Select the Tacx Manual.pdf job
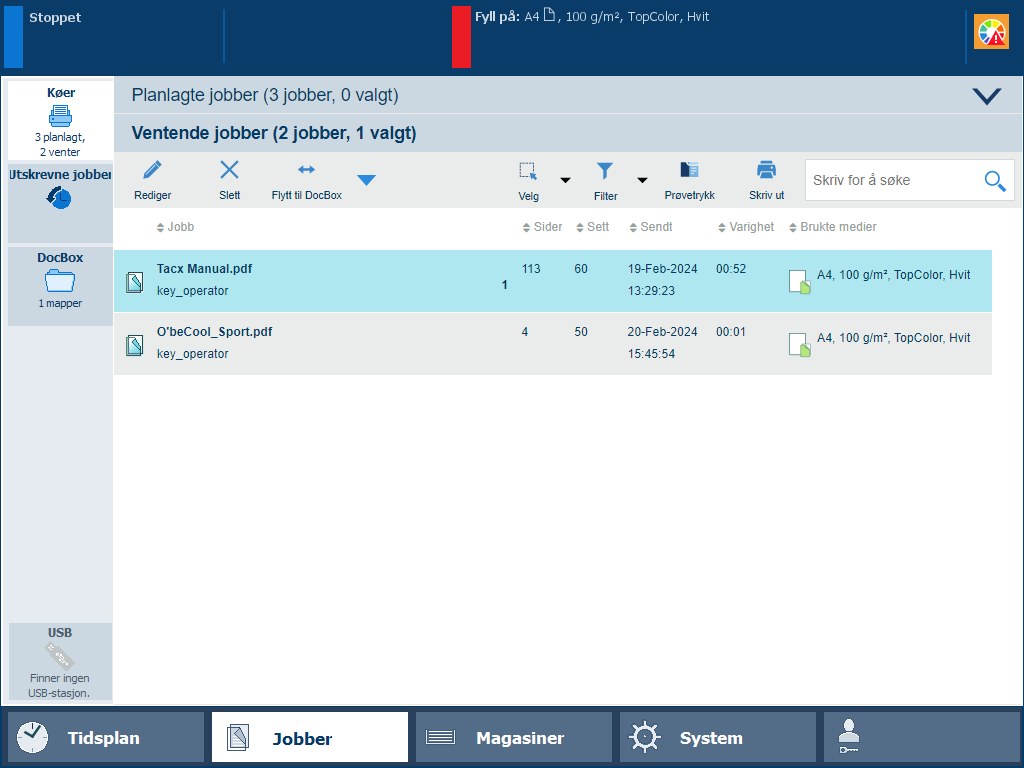The image size is (1024, 768). [552, 281]
